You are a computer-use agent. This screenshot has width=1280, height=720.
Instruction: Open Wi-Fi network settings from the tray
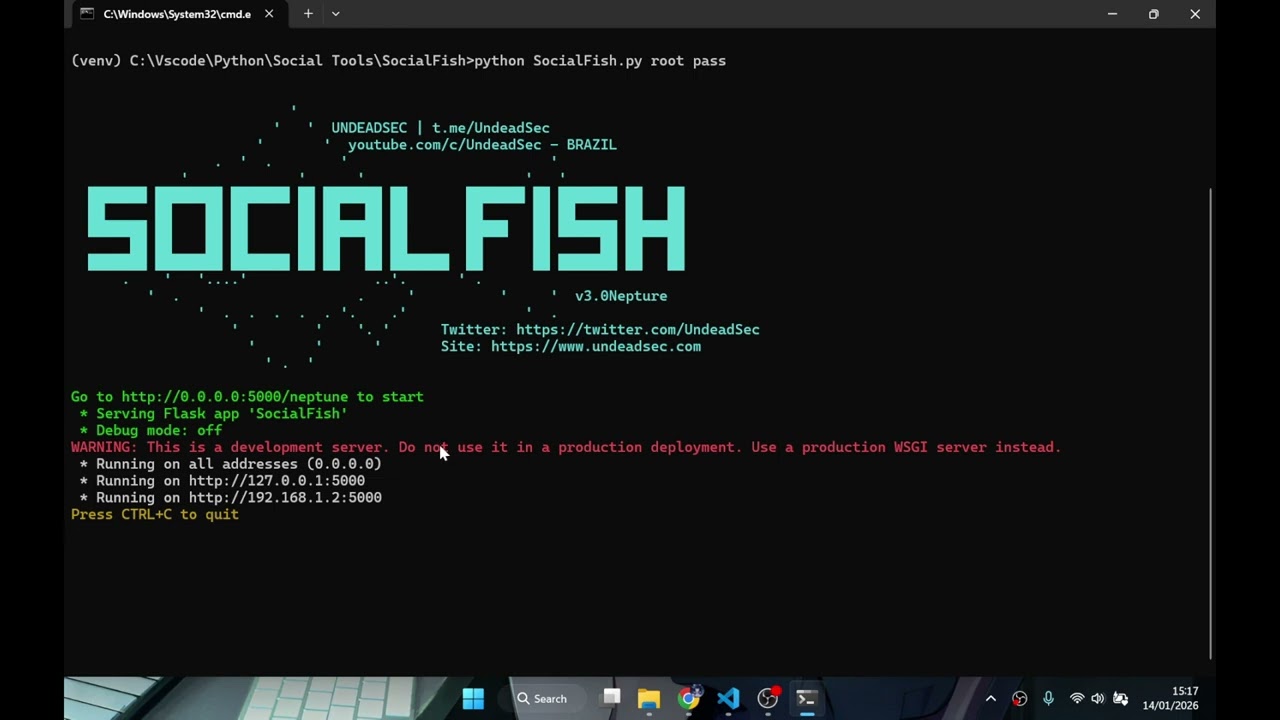click(x=1076, y=699)
